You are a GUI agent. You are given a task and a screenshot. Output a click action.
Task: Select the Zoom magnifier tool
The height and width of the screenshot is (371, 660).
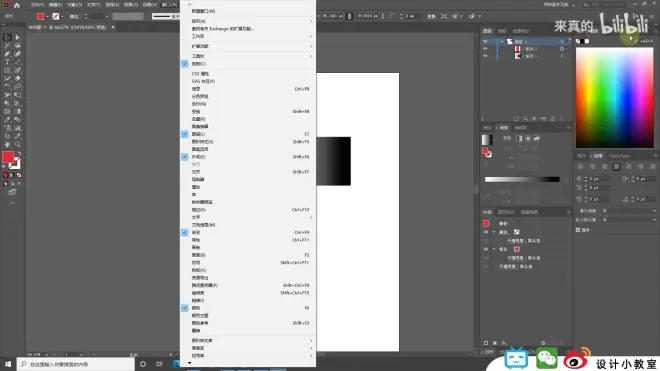(x=18, y=144)
